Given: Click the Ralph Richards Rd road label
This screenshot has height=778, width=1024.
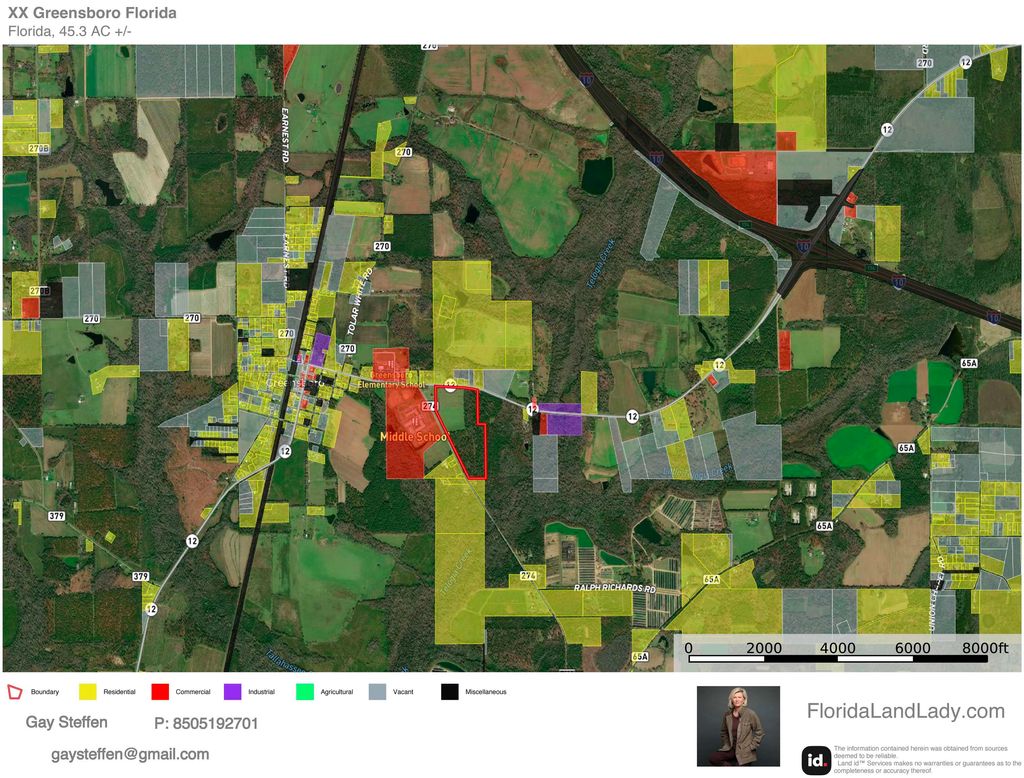Looking at the screenshot, I should [614, 588].
